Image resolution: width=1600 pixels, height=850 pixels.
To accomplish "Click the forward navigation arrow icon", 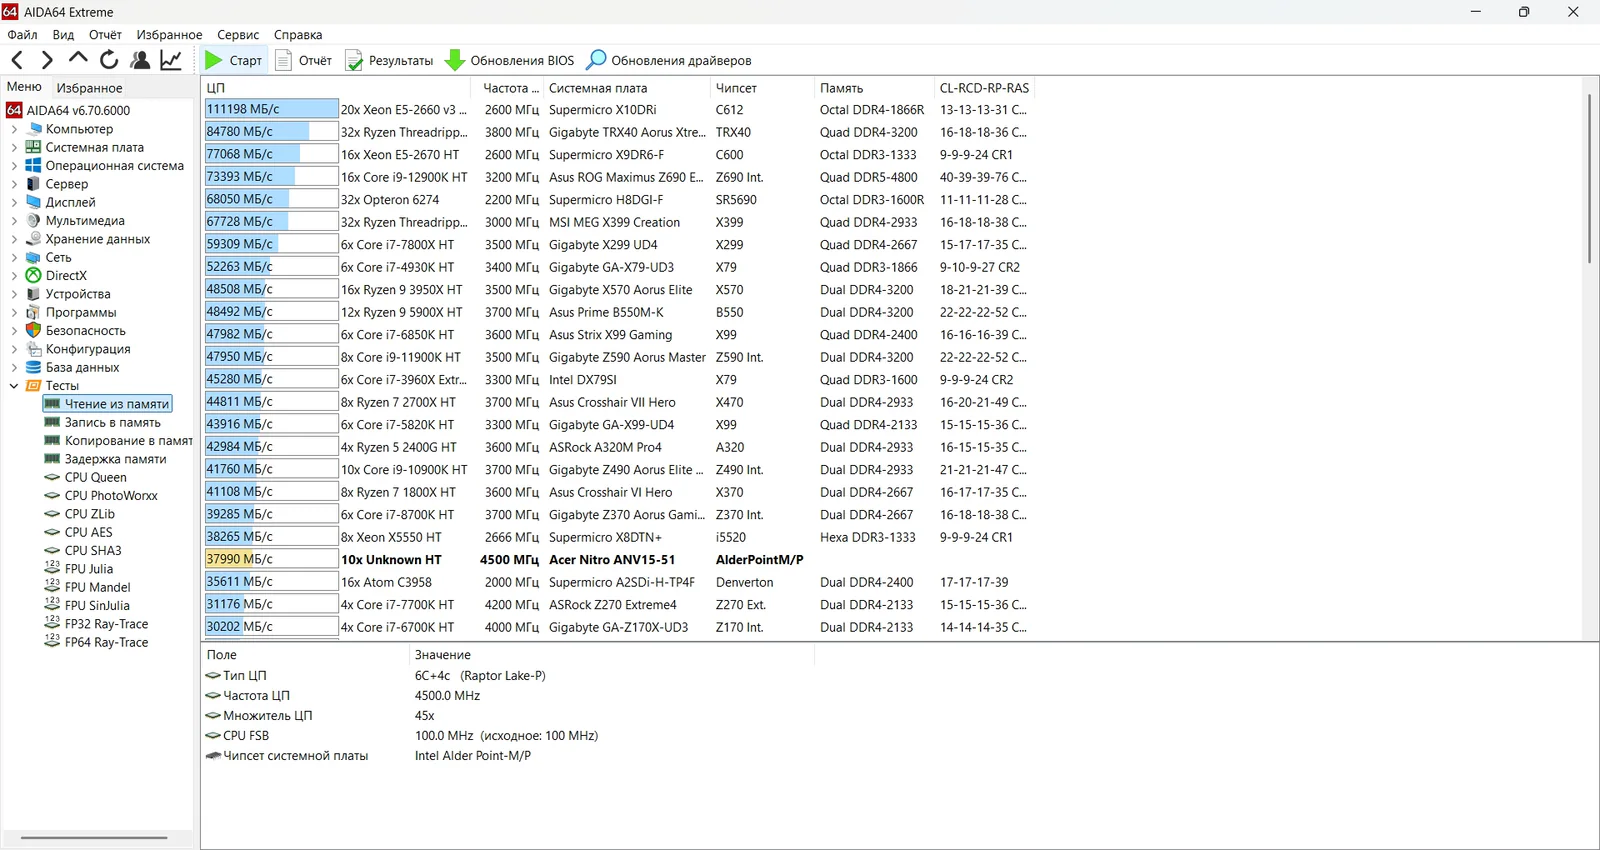I will (x=47, y=60).
